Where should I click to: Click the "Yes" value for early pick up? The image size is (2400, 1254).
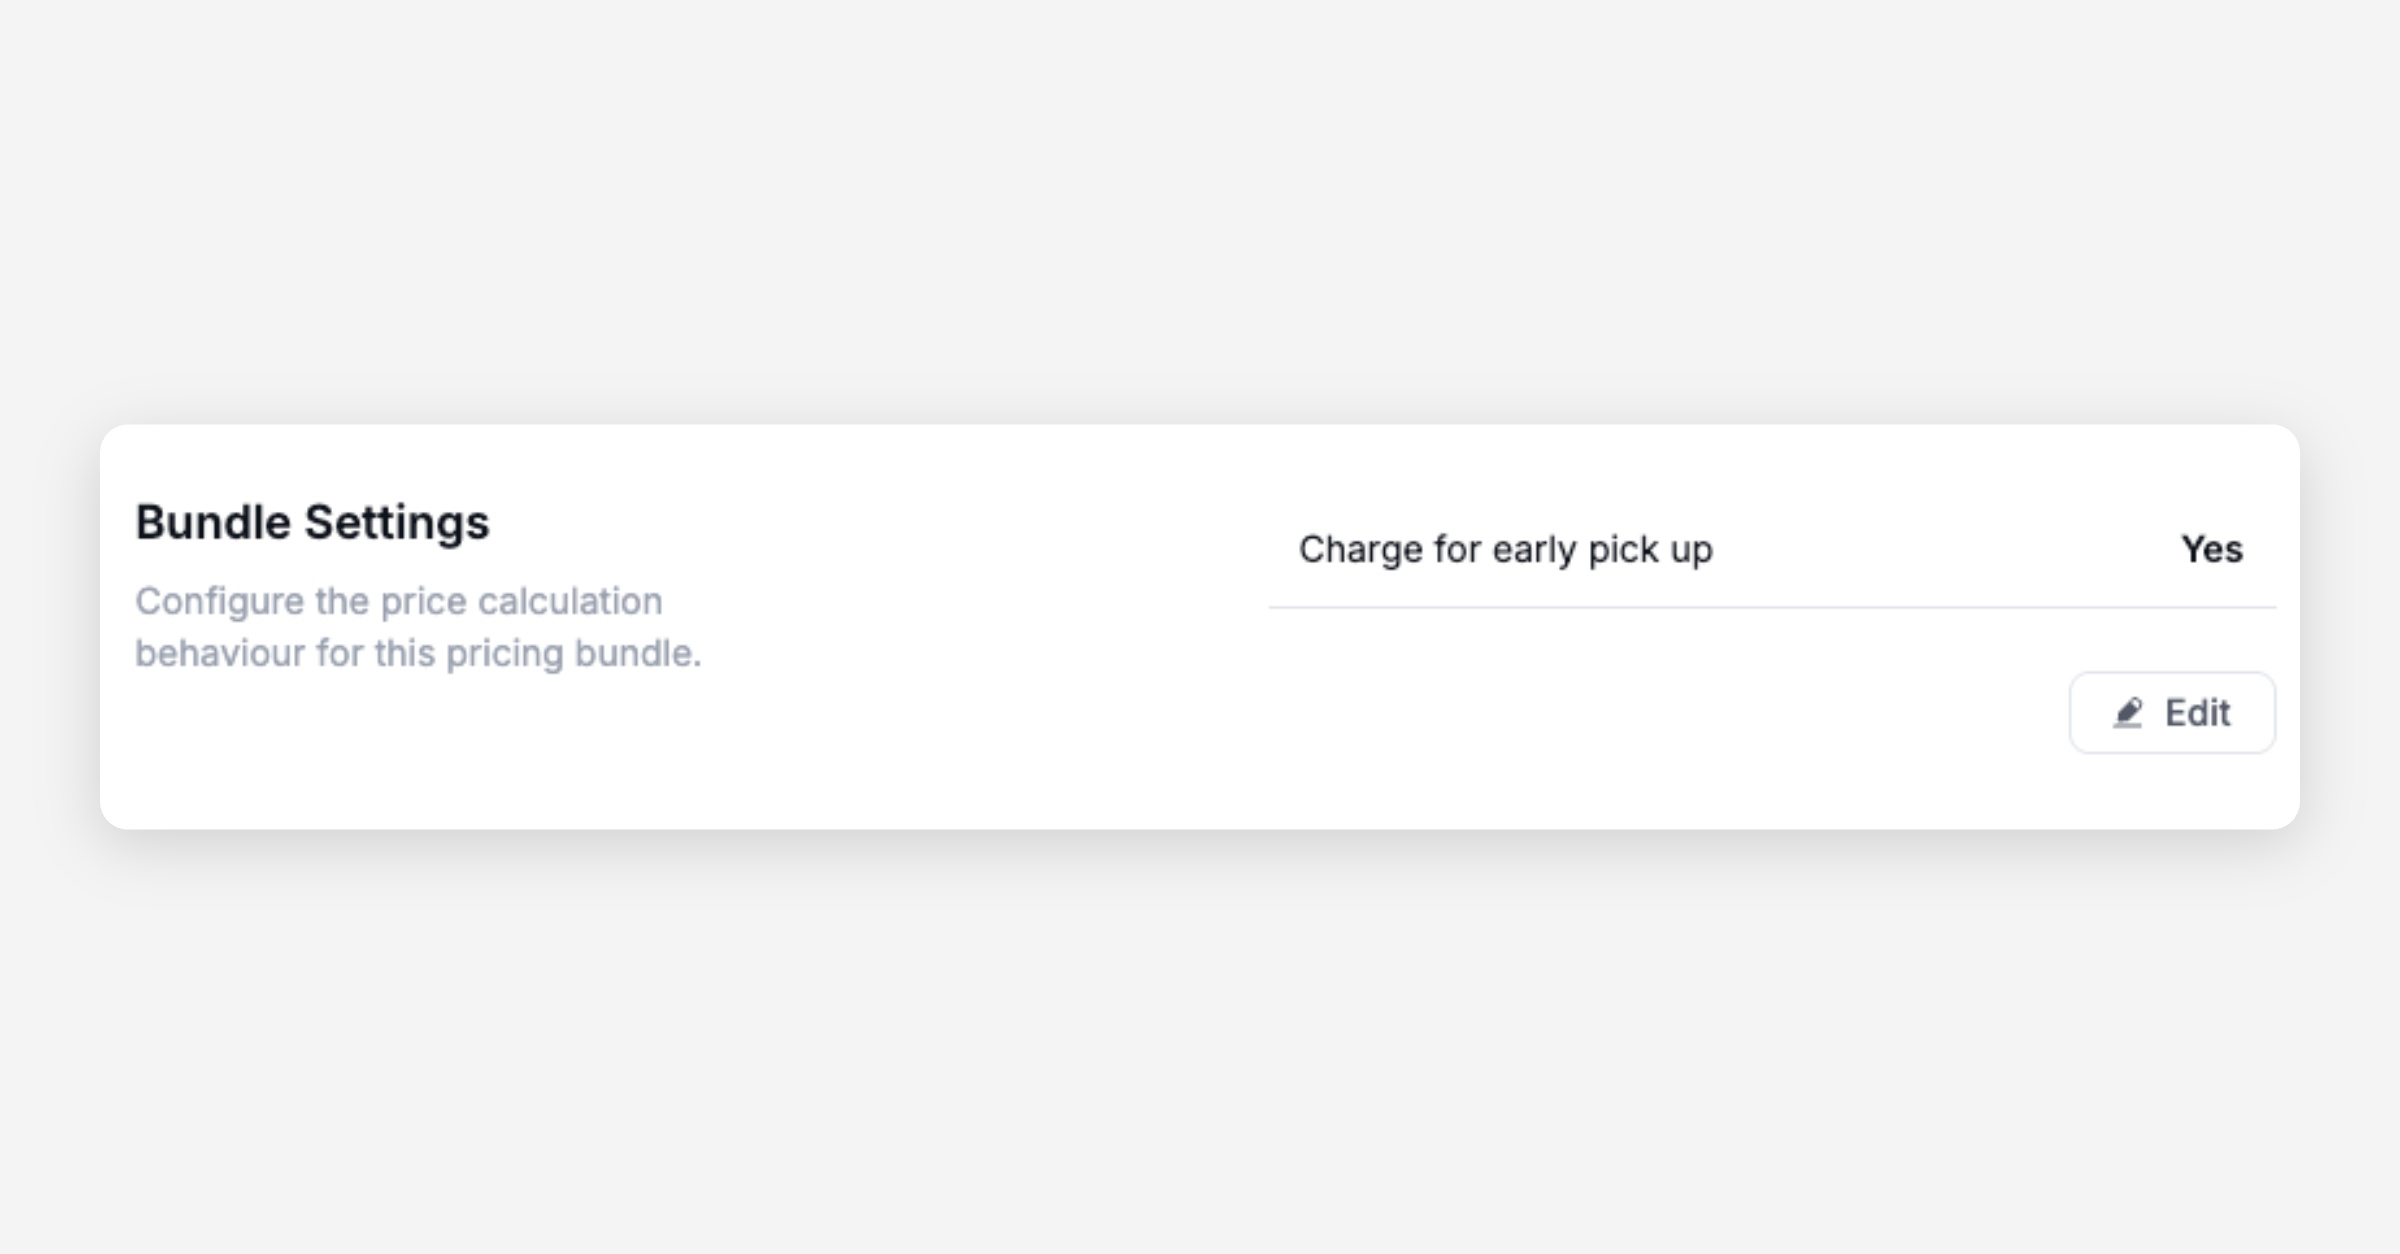click(2211, 549)
